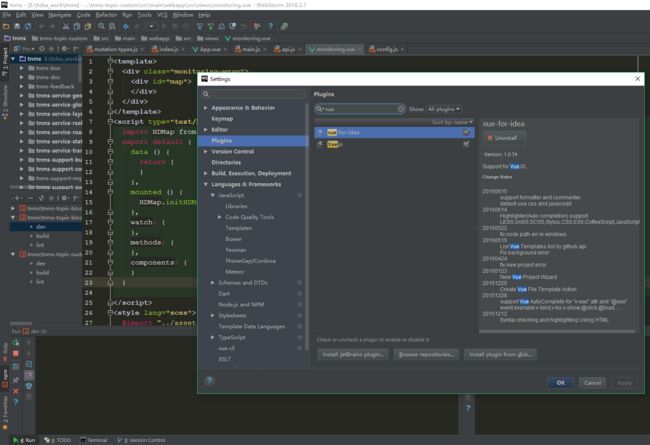Click the Cut scissors icon in toolbar
The image size is (650, 445).
[x=65, y=27]
